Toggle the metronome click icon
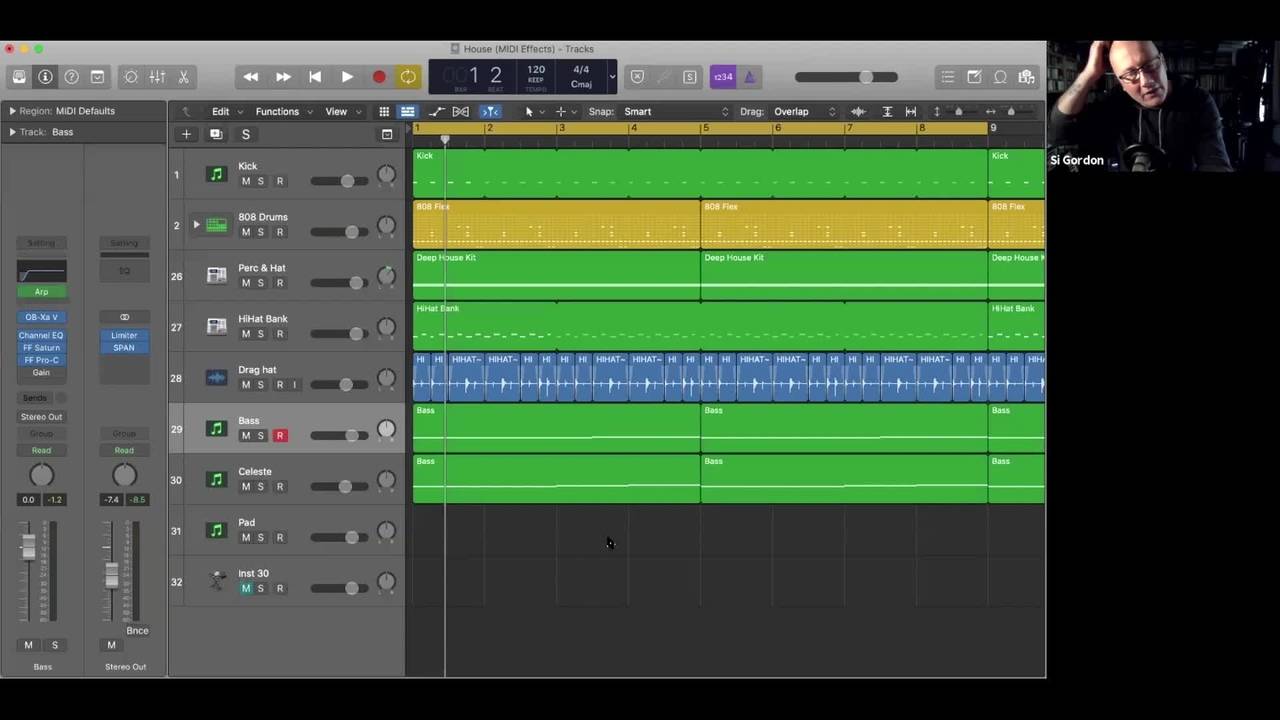1280x720 pixels. 750,77
